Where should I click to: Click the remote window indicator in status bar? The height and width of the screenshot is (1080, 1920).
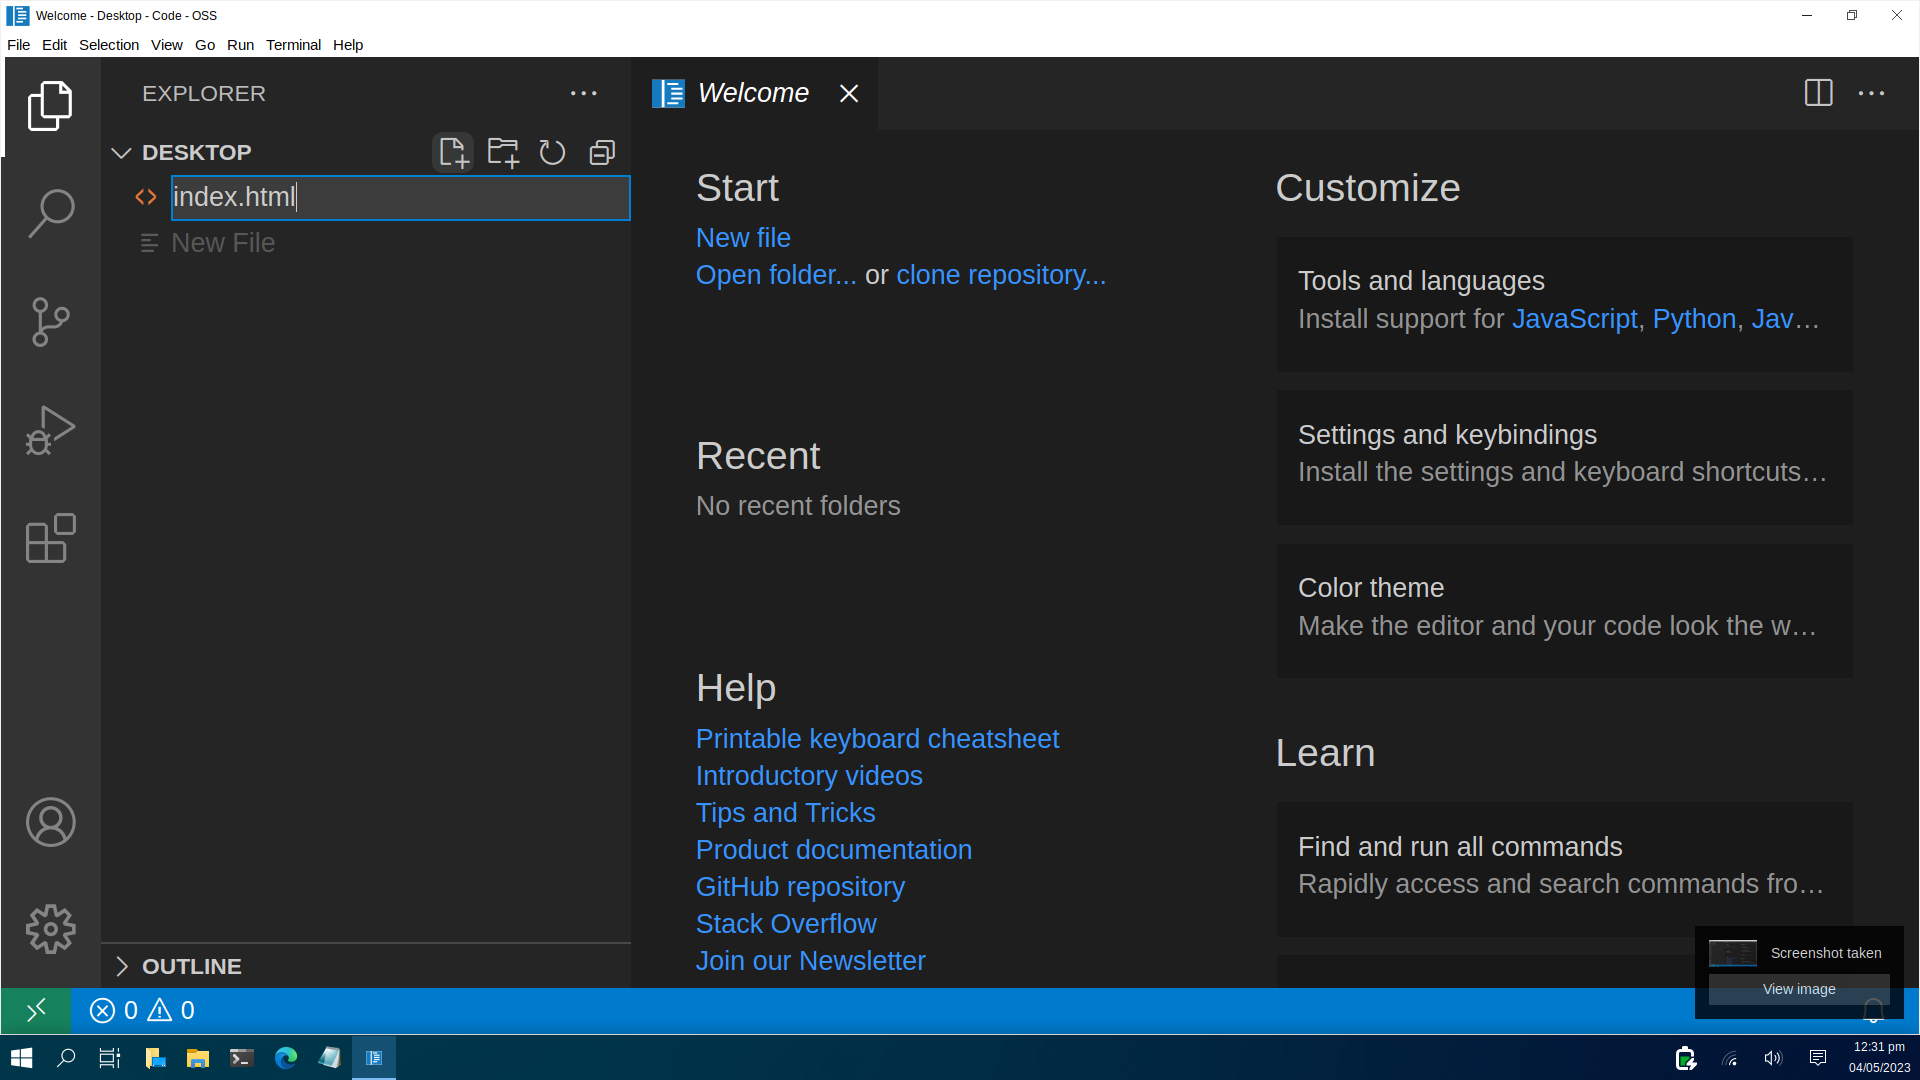pyautogui.click(x=36, y=1010)
